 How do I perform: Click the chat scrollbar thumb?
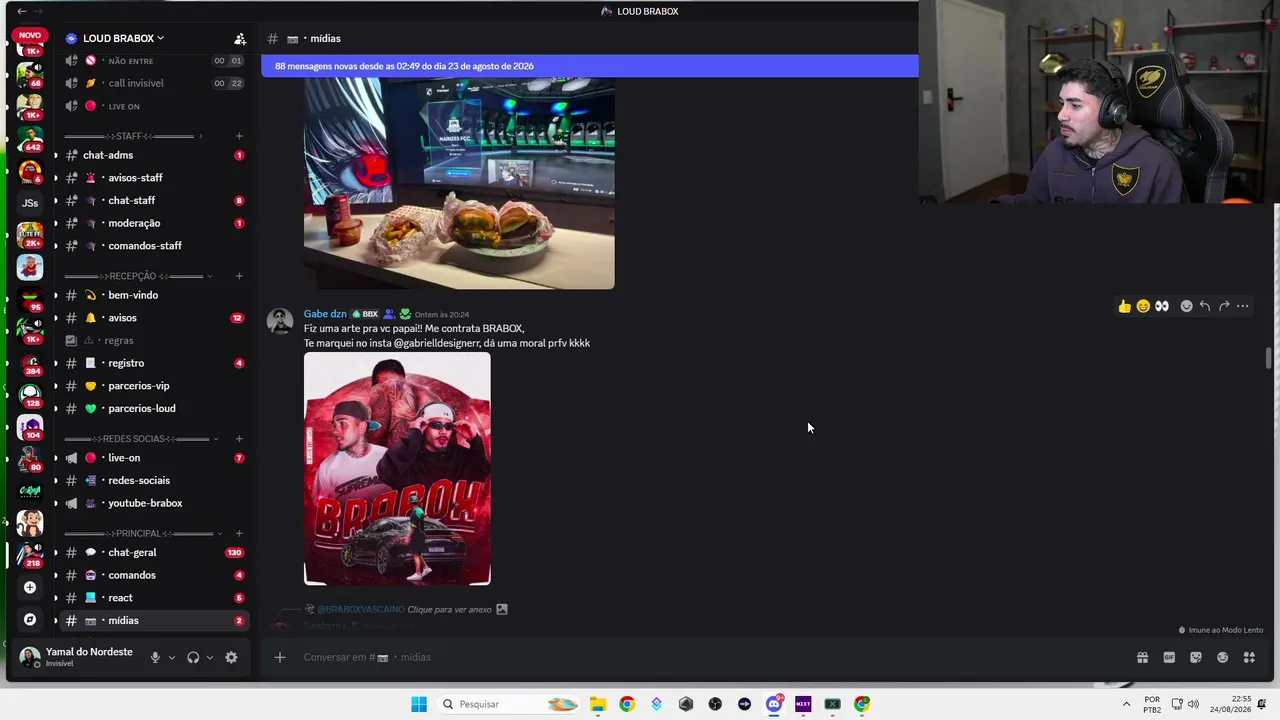(x=1269, y=358)
